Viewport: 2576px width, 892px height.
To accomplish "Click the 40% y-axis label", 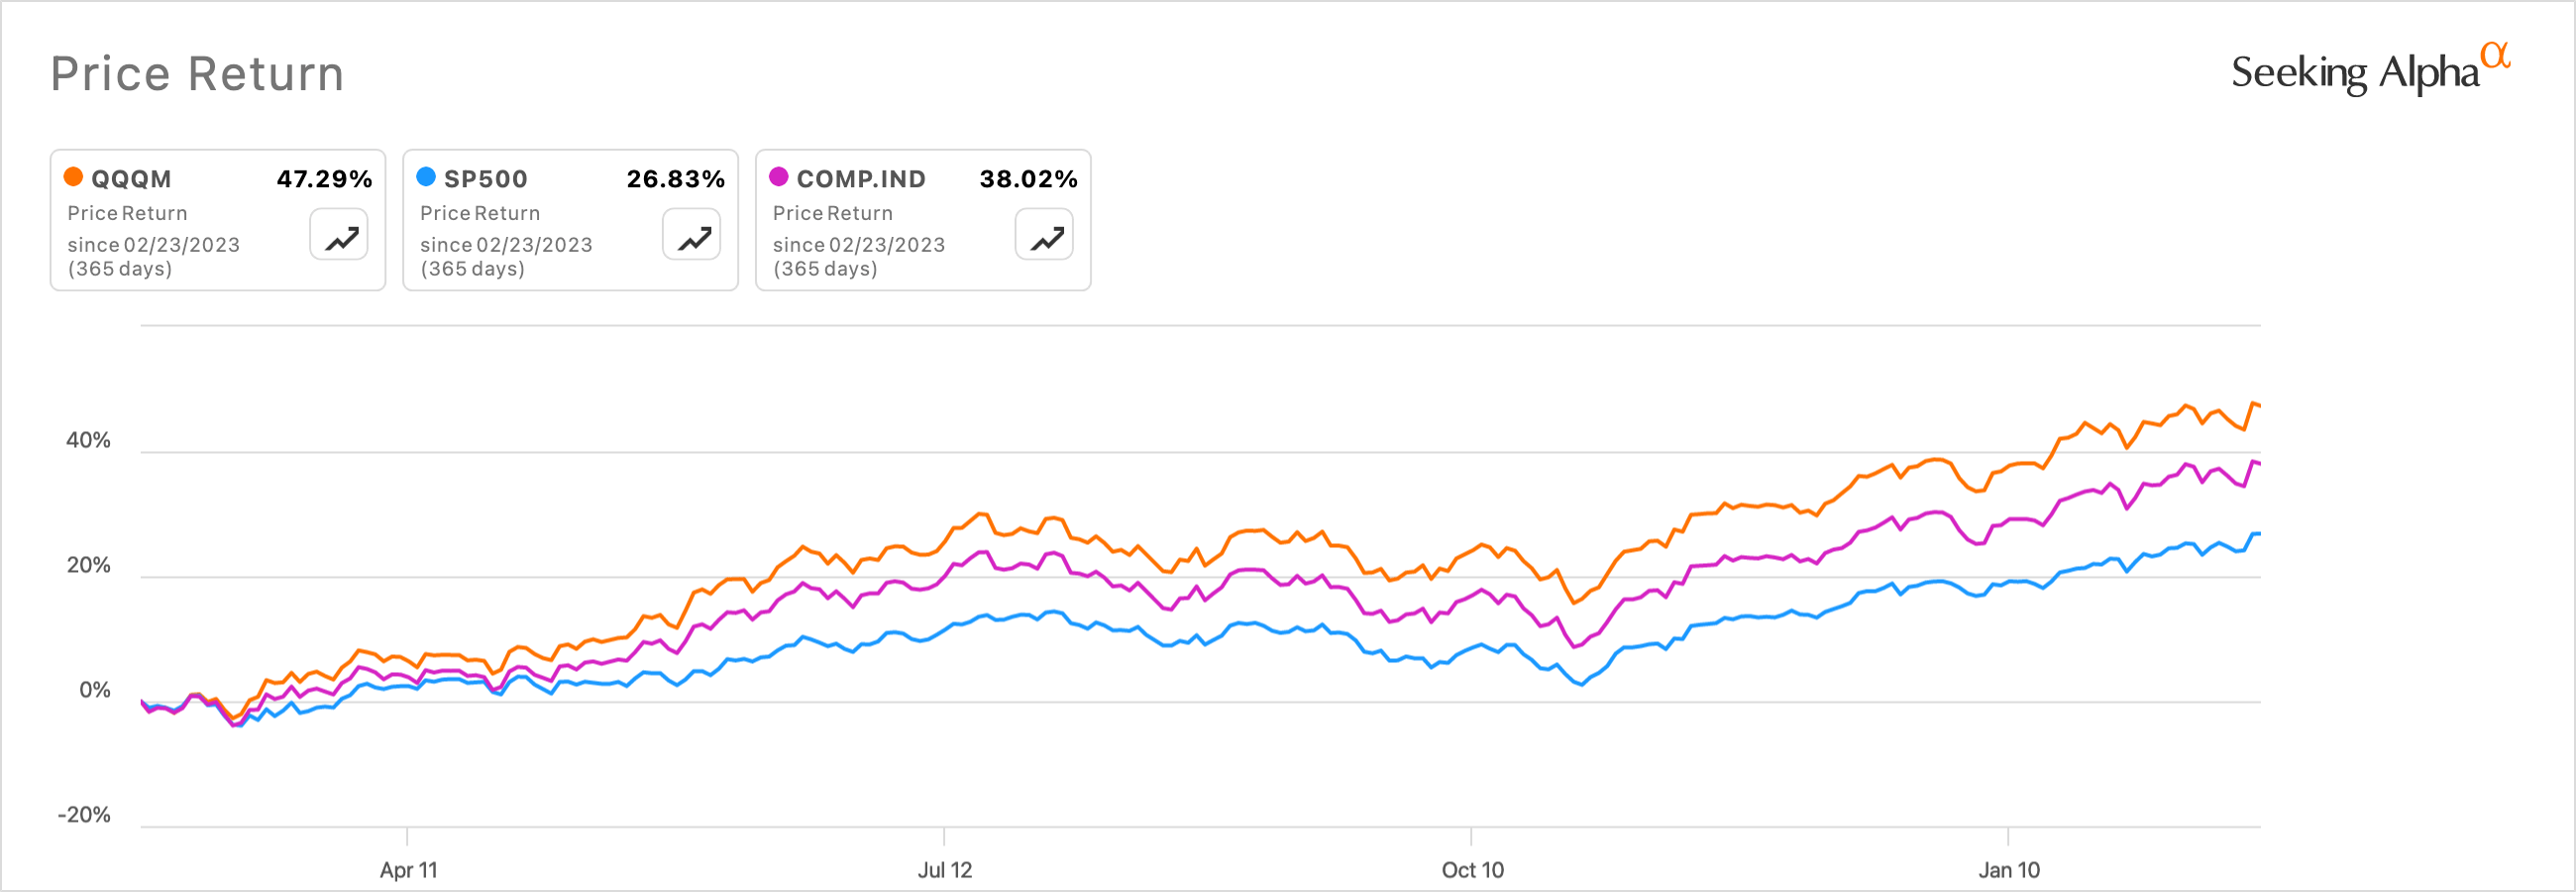I will (x=88, y=441).
